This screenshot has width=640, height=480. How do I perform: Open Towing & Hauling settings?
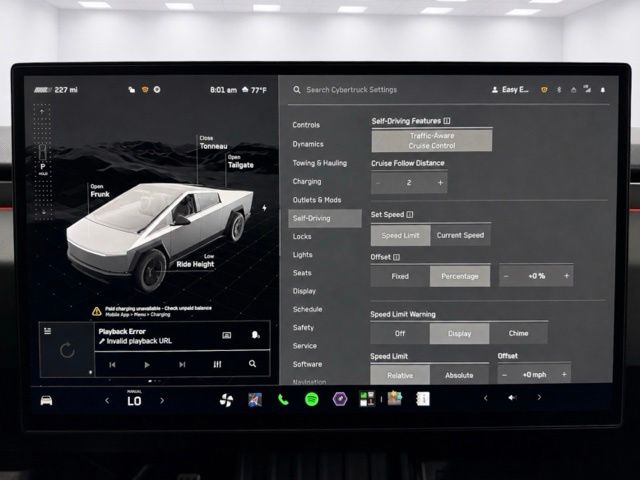pyautogui.click(x=320, y=163)
